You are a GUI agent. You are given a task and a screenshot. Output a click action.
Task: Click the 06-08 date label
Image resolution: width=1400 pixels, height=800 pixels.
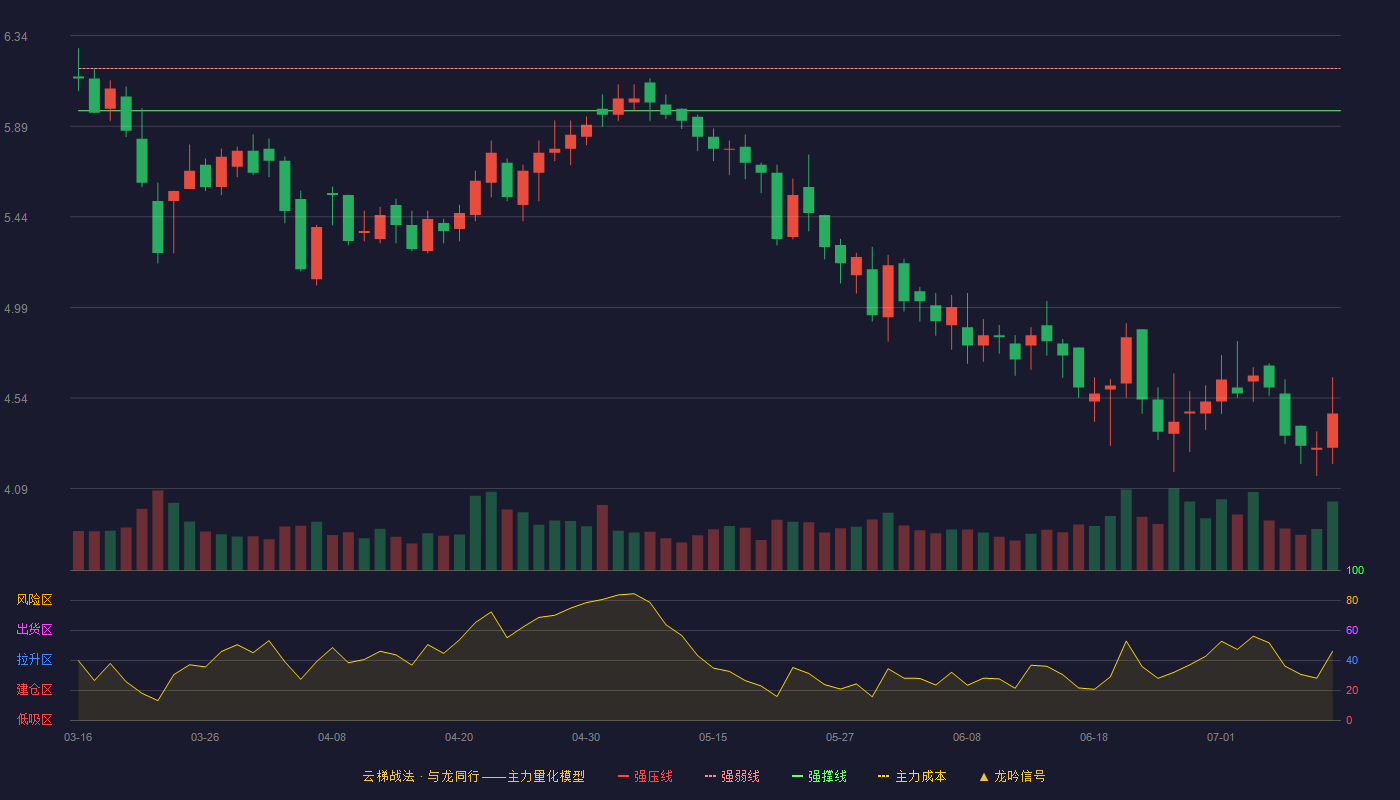tap(967, 737)
